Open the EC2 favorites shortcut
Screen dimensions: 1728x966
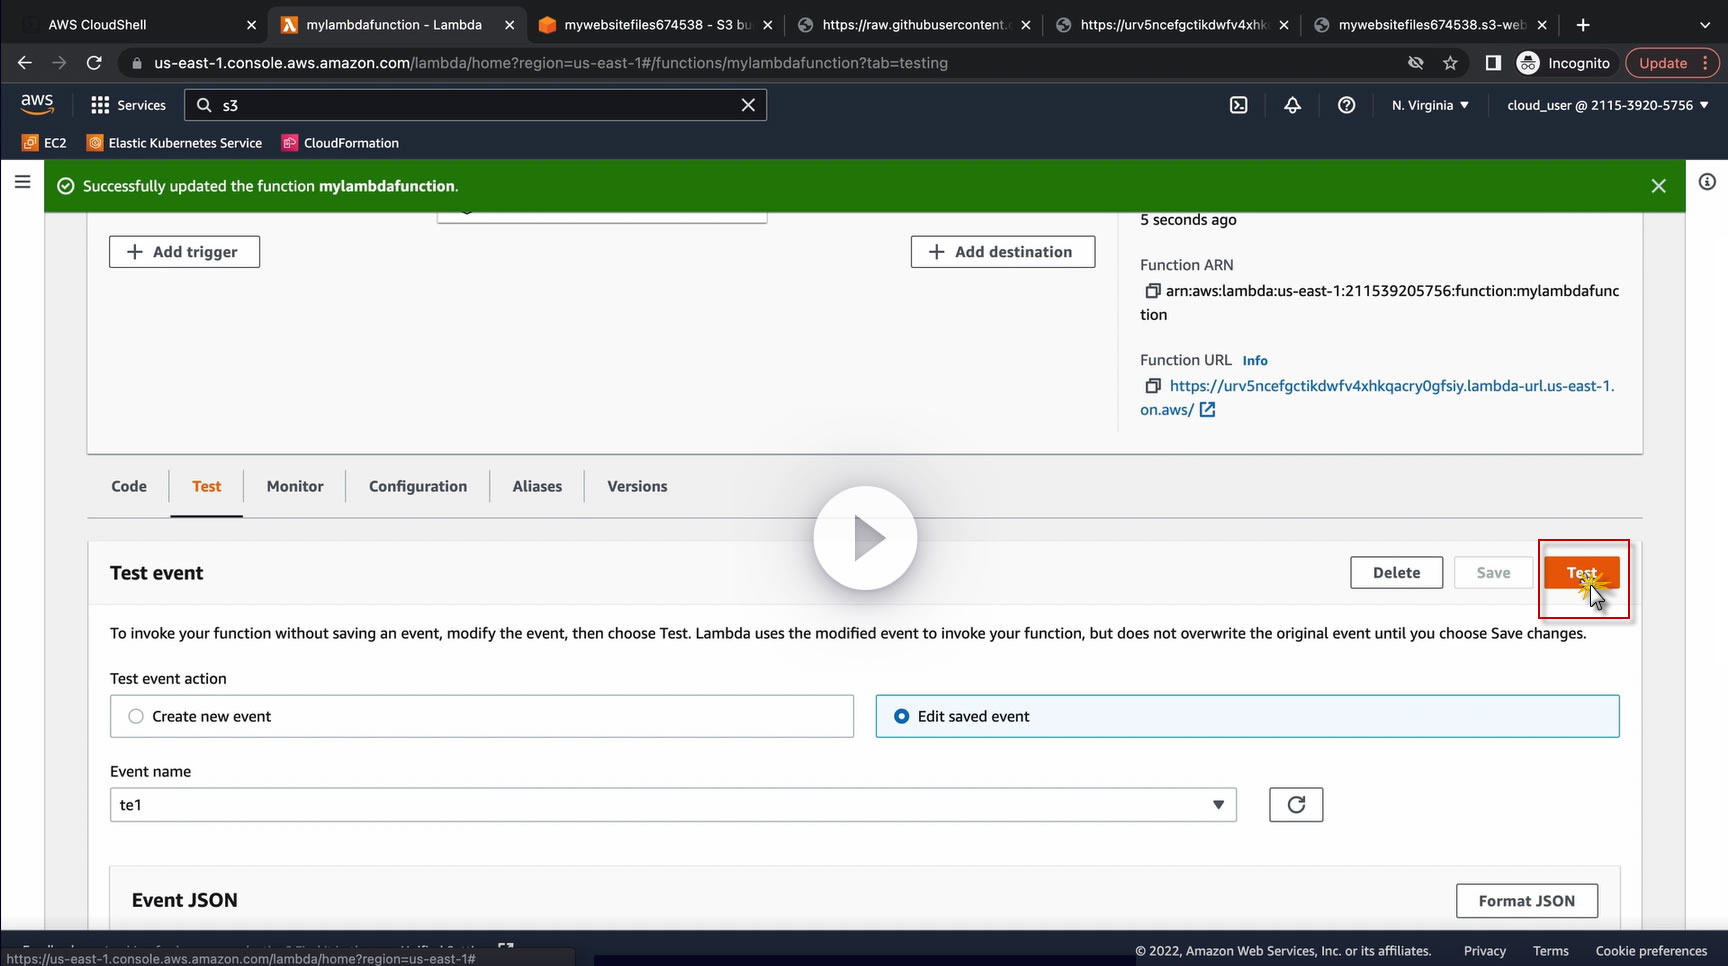point(45,143)
